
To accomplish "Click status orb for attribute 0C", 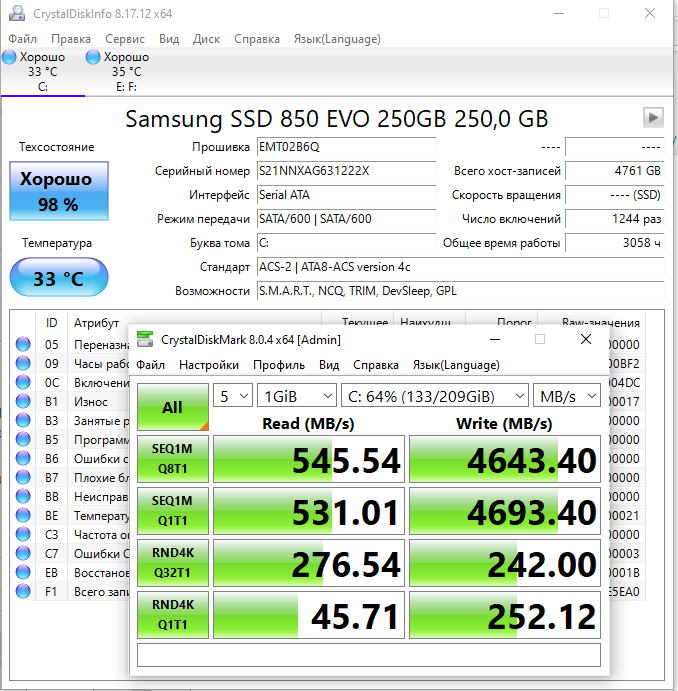I will (x=23, y=382).
